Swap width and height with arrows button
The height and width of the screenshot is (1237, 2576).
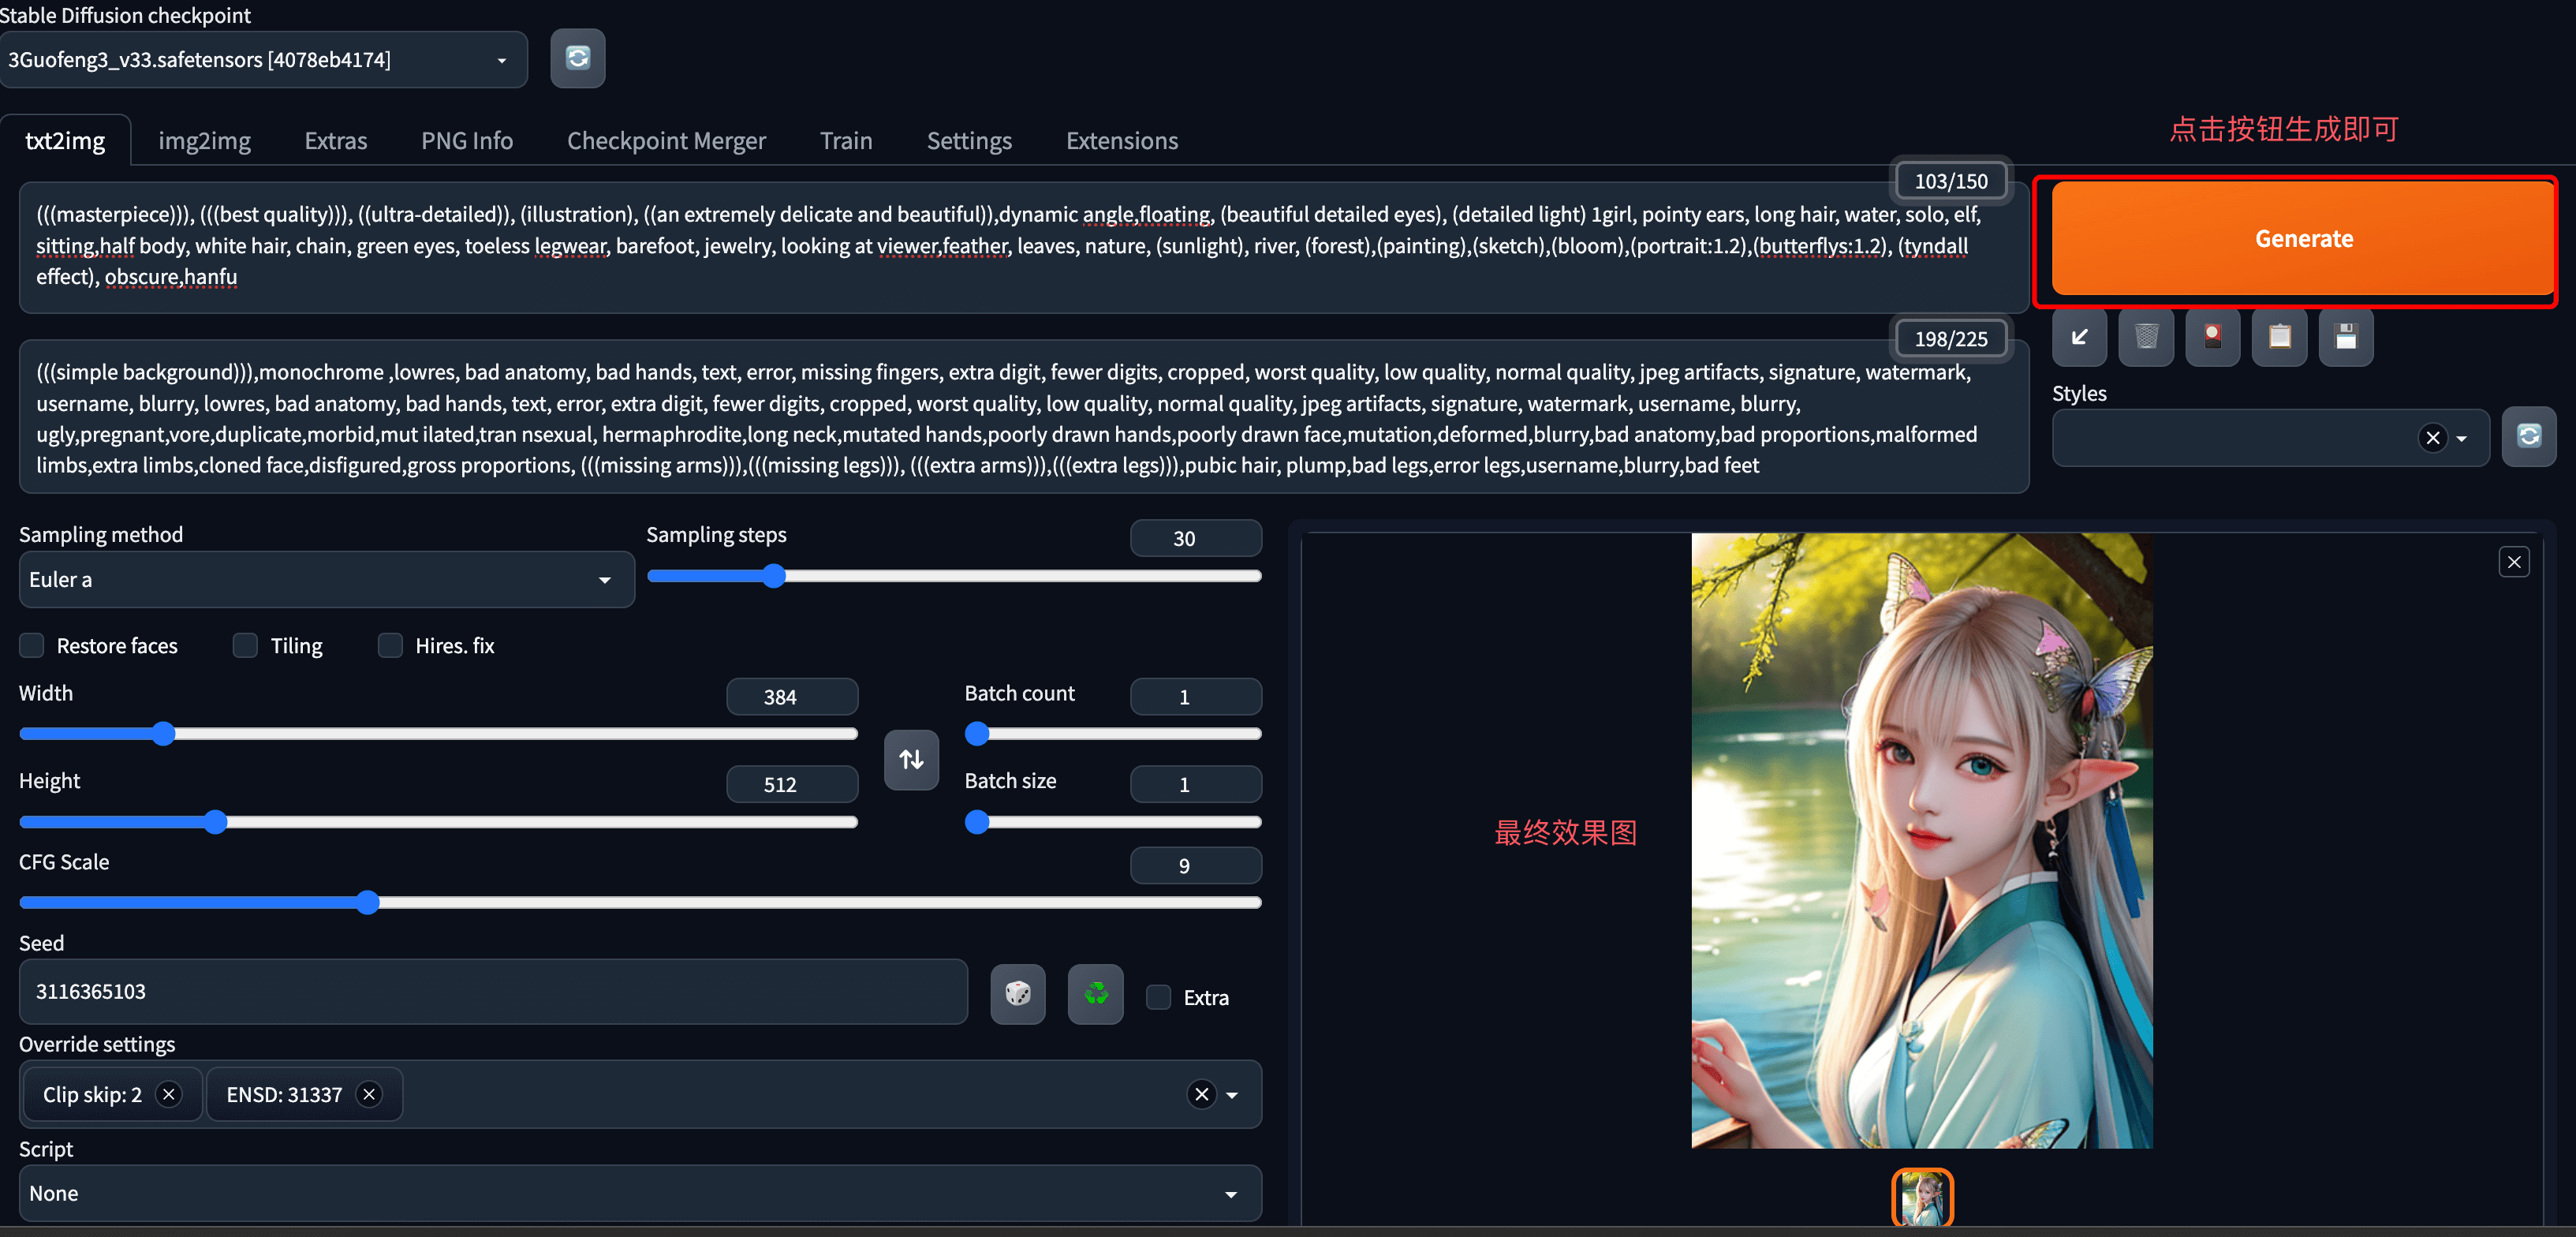point(911,760)
